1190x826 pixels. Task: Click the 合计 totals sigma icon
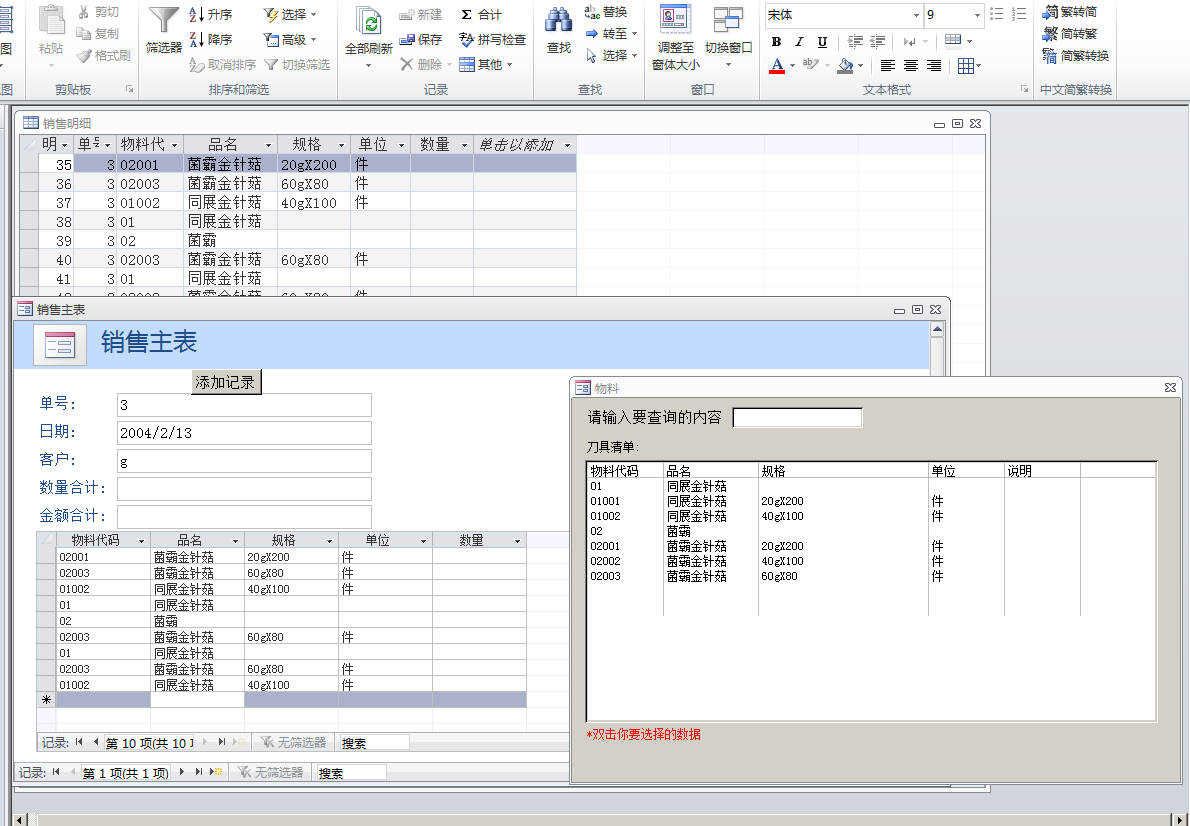pos(481,14)
